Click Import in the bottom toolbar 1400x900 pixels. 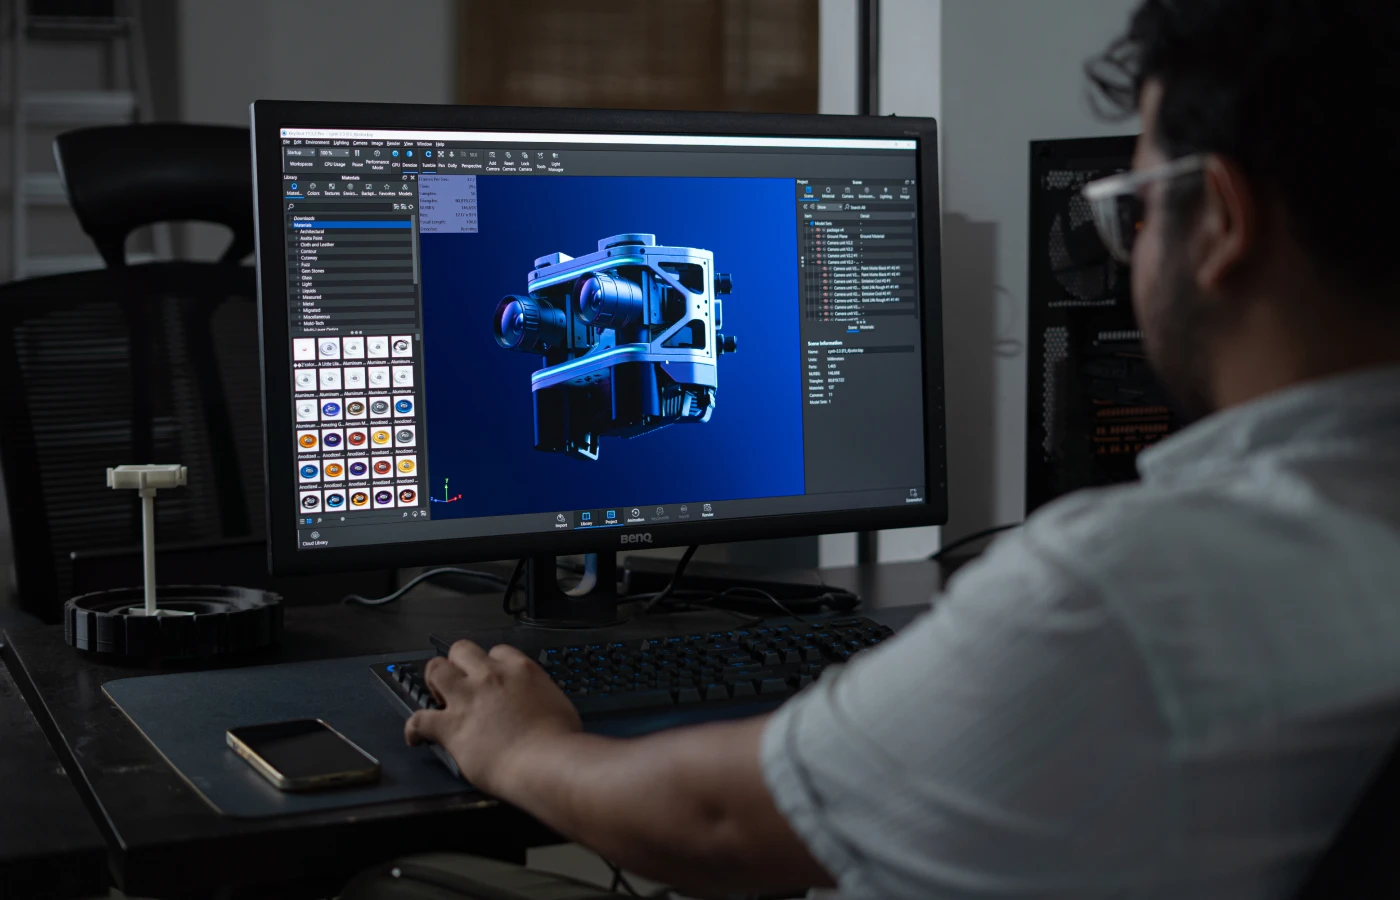(x=561, y=520)
